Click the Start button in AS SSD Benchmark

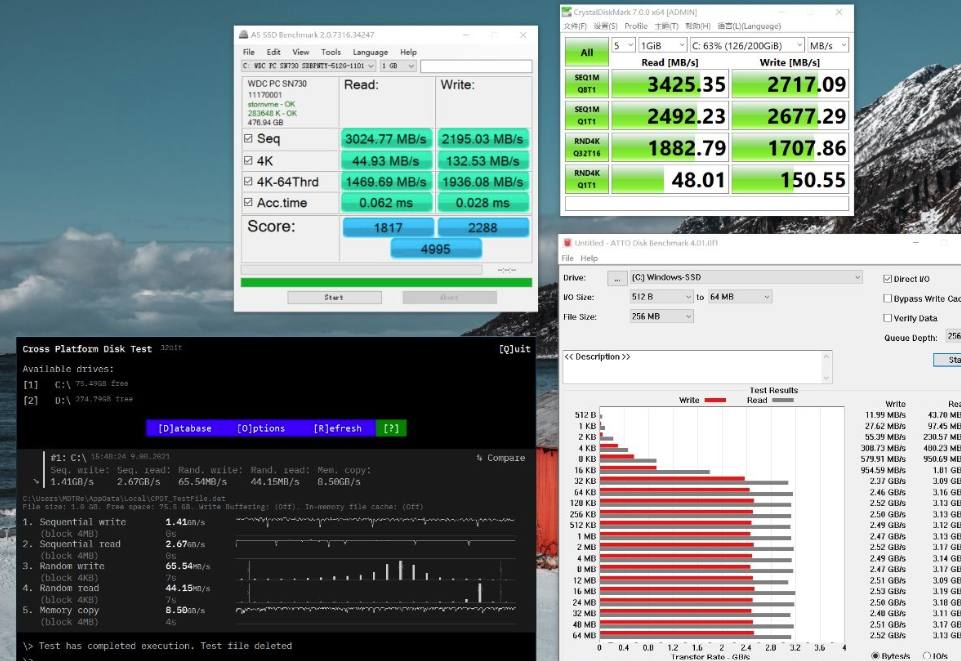pyautogui.click(x=334, y=297)
